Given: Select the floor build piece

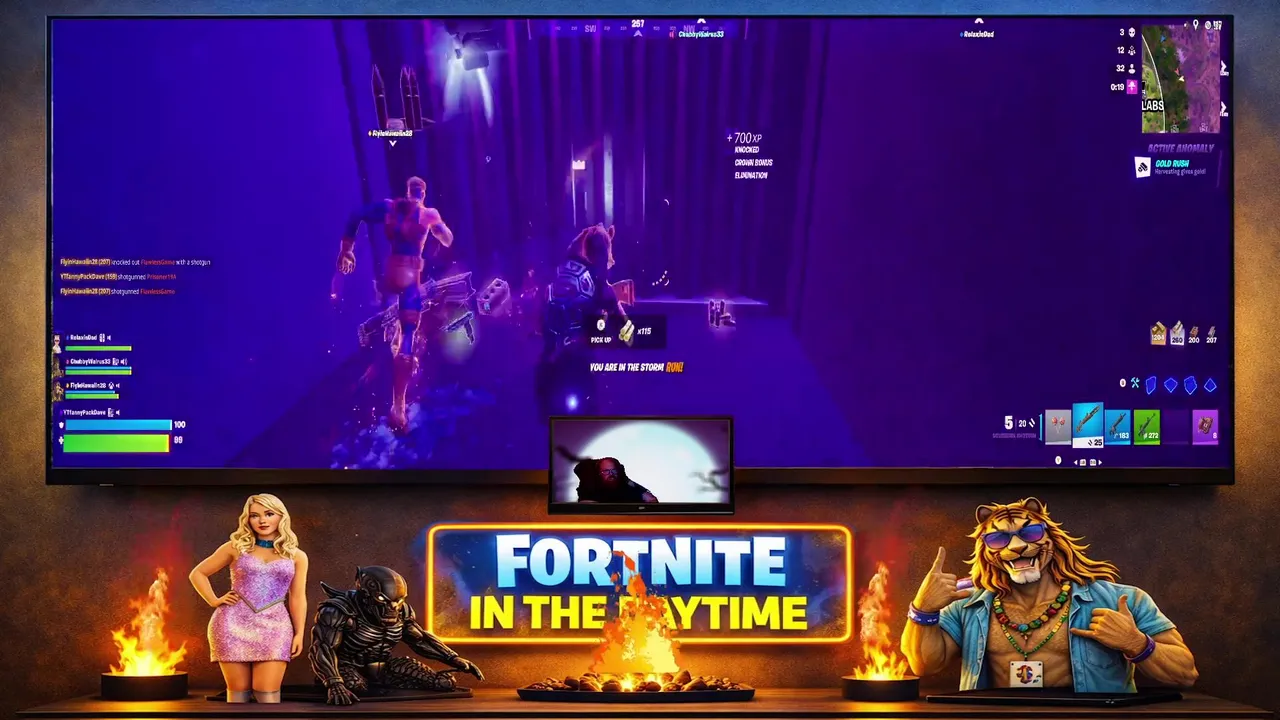Looking at the screenshot, I should [x=1171, y=385].
